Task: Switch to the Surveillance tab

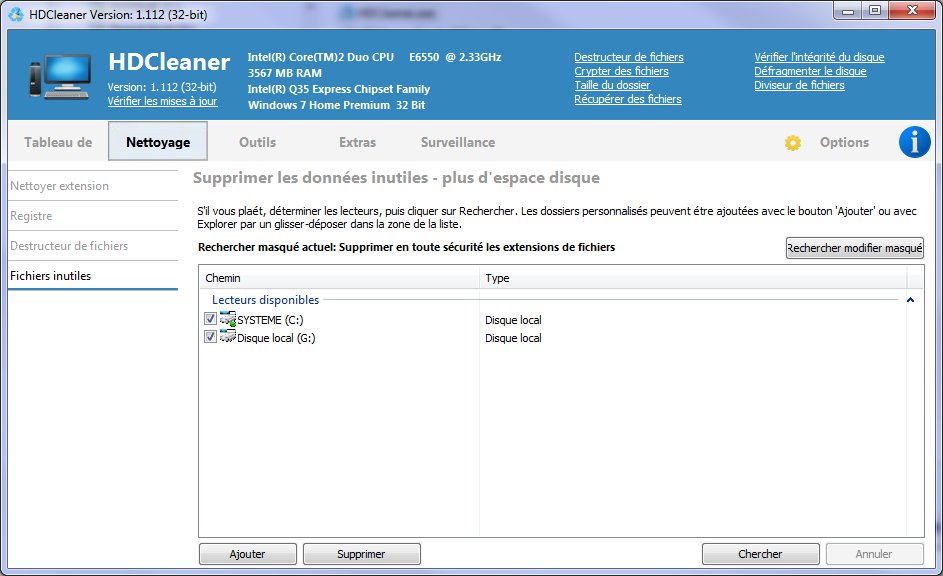Action: 458,142
